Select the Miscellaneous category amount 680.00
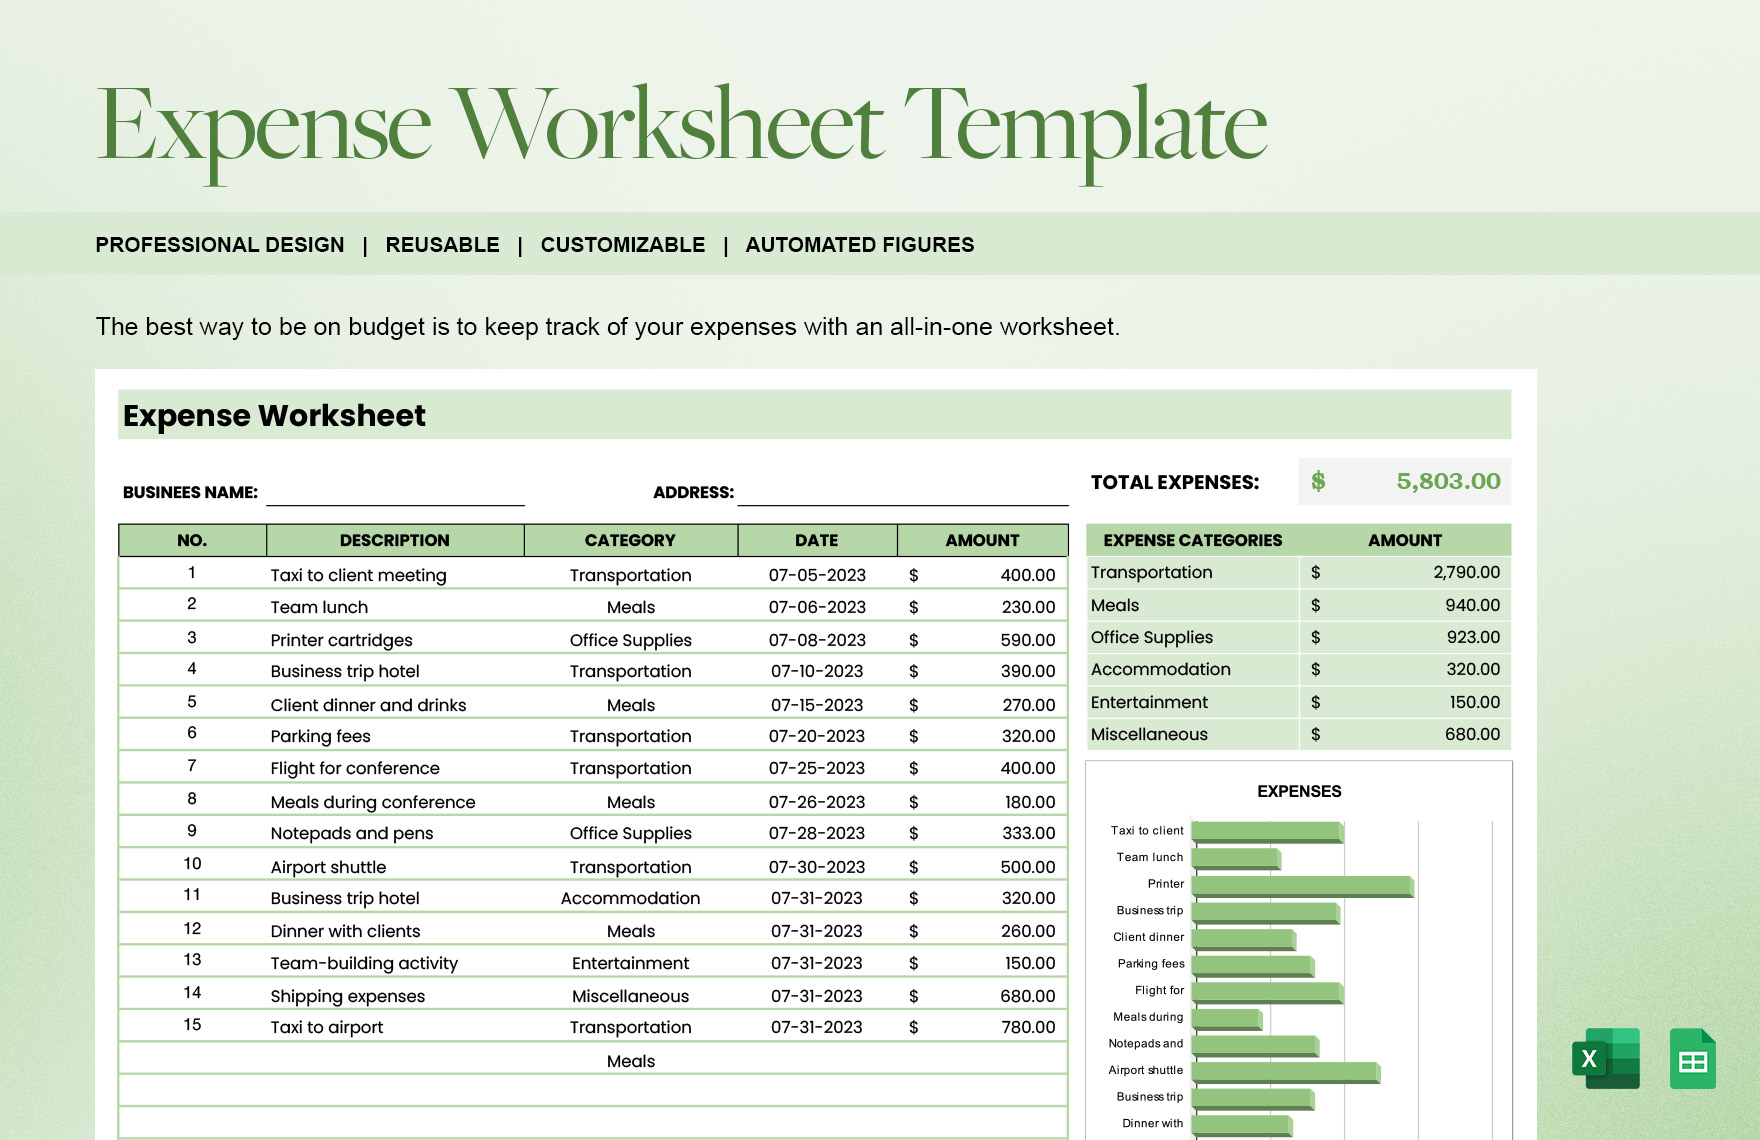The width and height of the screenshot is (1760, 1140). point(1475,734)
